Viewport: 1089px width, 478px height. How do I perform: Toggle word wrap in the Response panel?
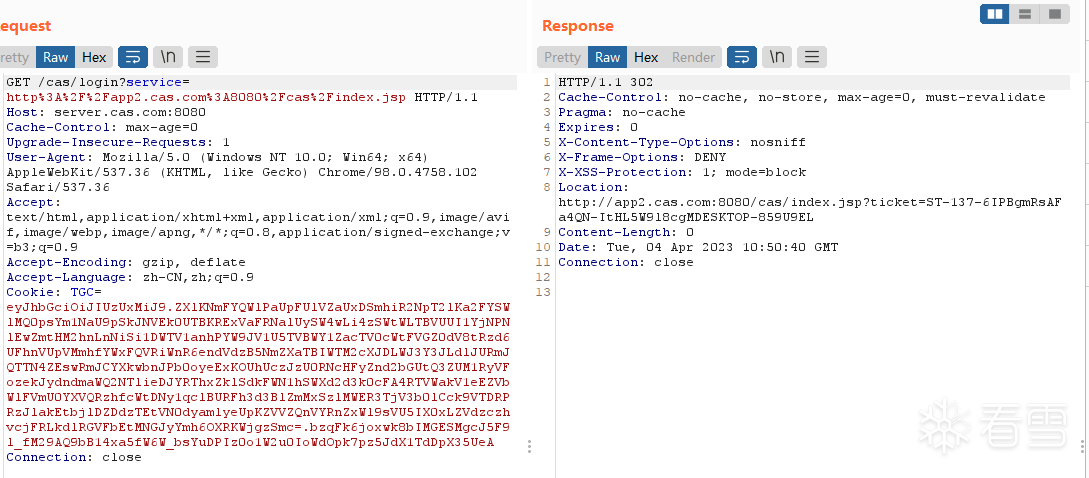click(742, 57)
